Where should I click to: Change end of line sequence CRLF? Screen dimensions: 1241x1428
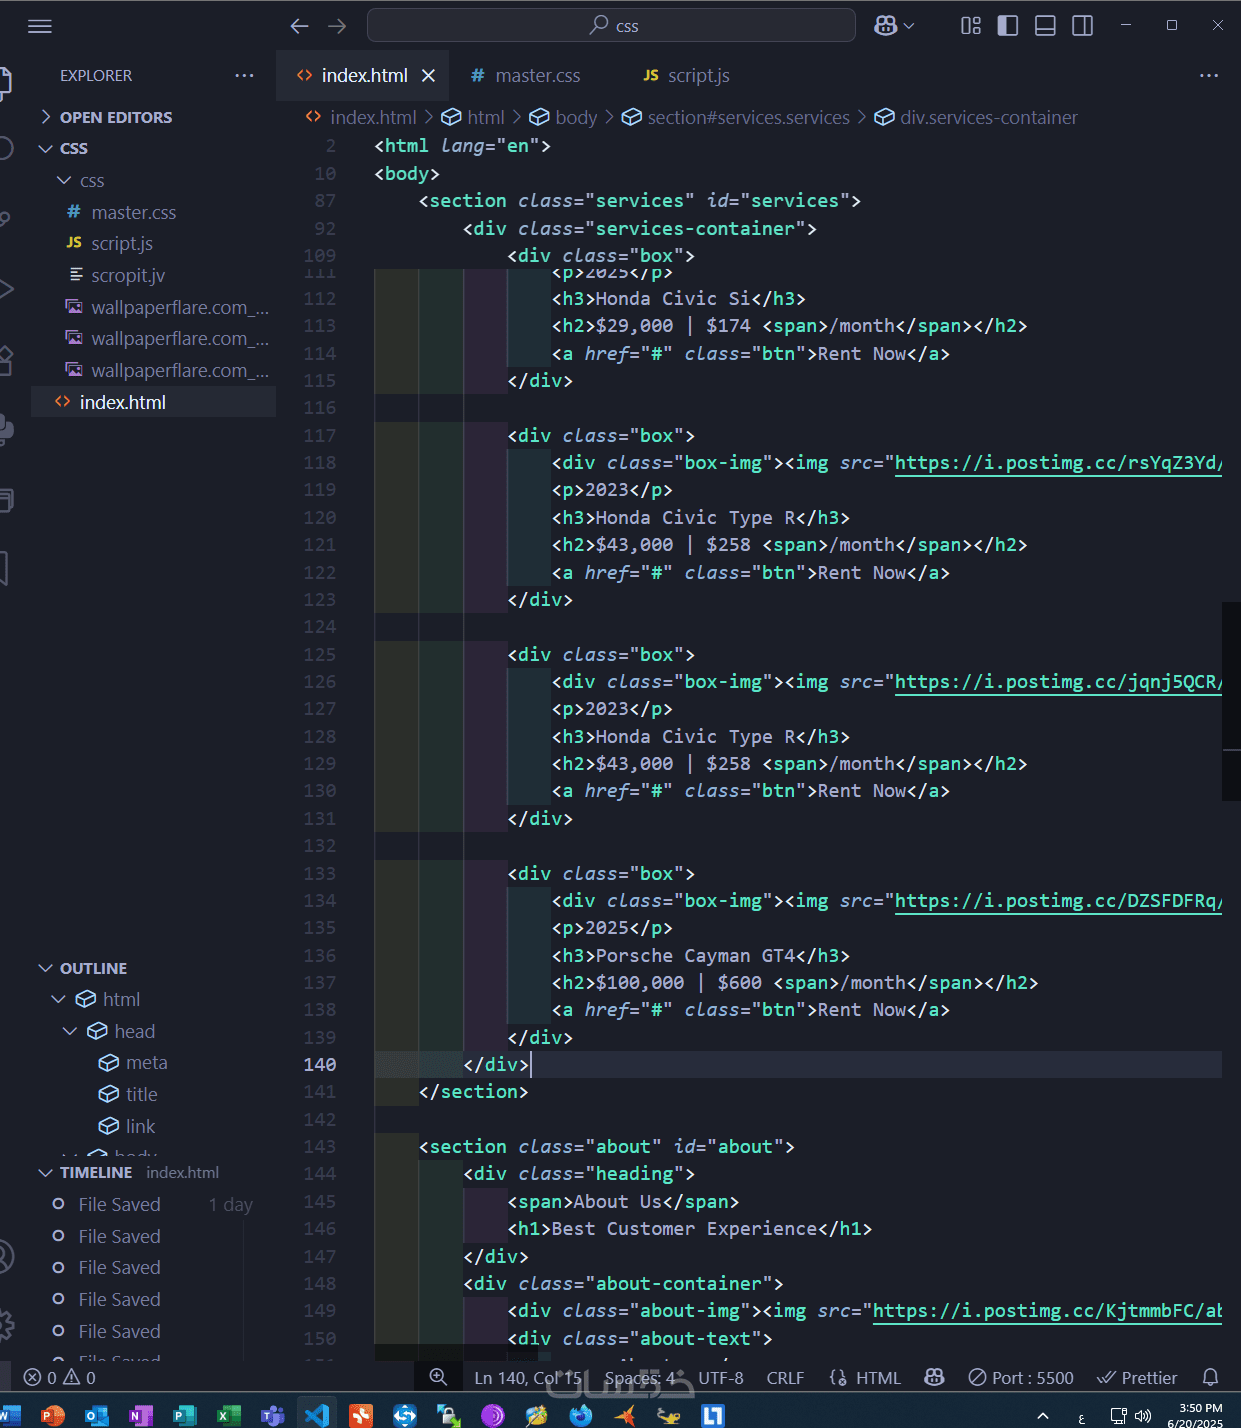point(785,1377)
